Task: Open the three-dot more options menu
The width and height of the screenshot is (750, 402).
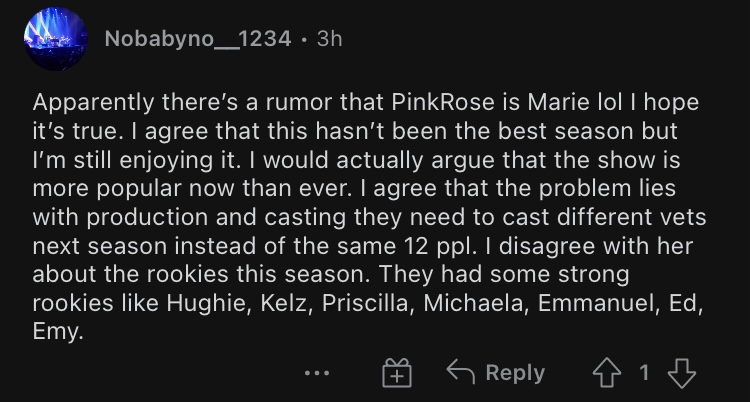Action: coord(317,373)
